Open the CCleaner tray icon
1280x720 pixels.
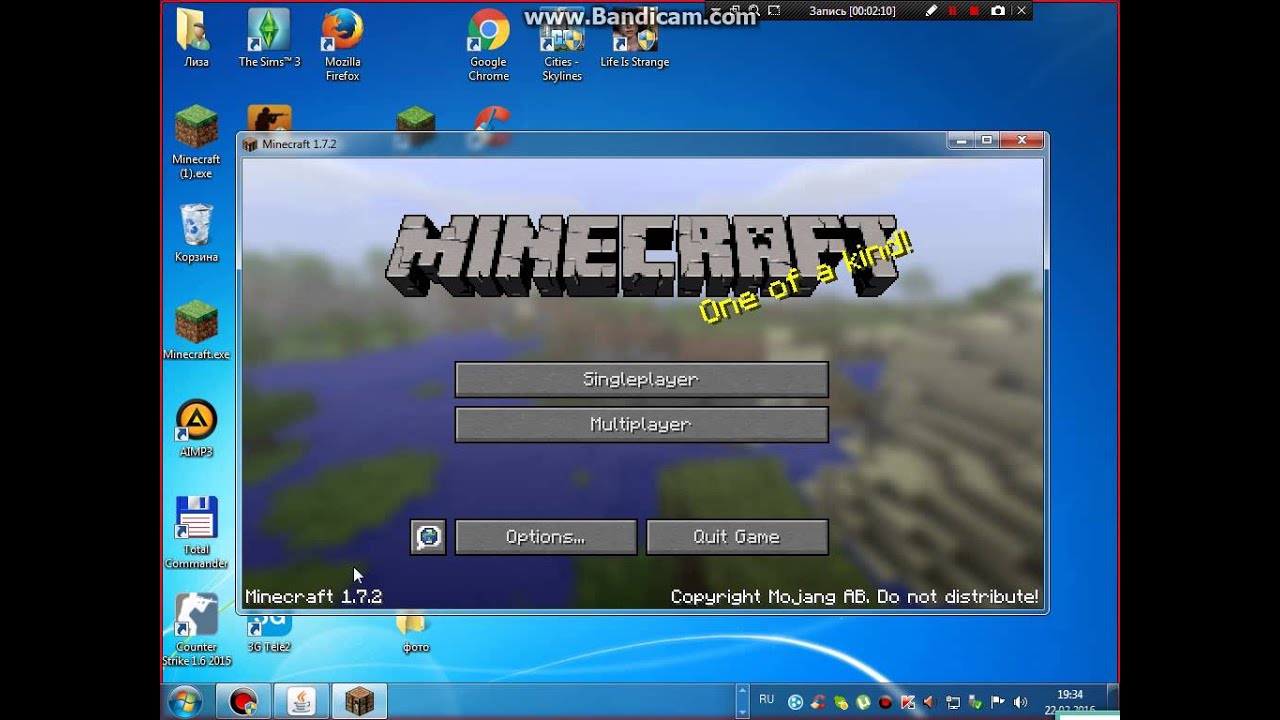(818, 702)
